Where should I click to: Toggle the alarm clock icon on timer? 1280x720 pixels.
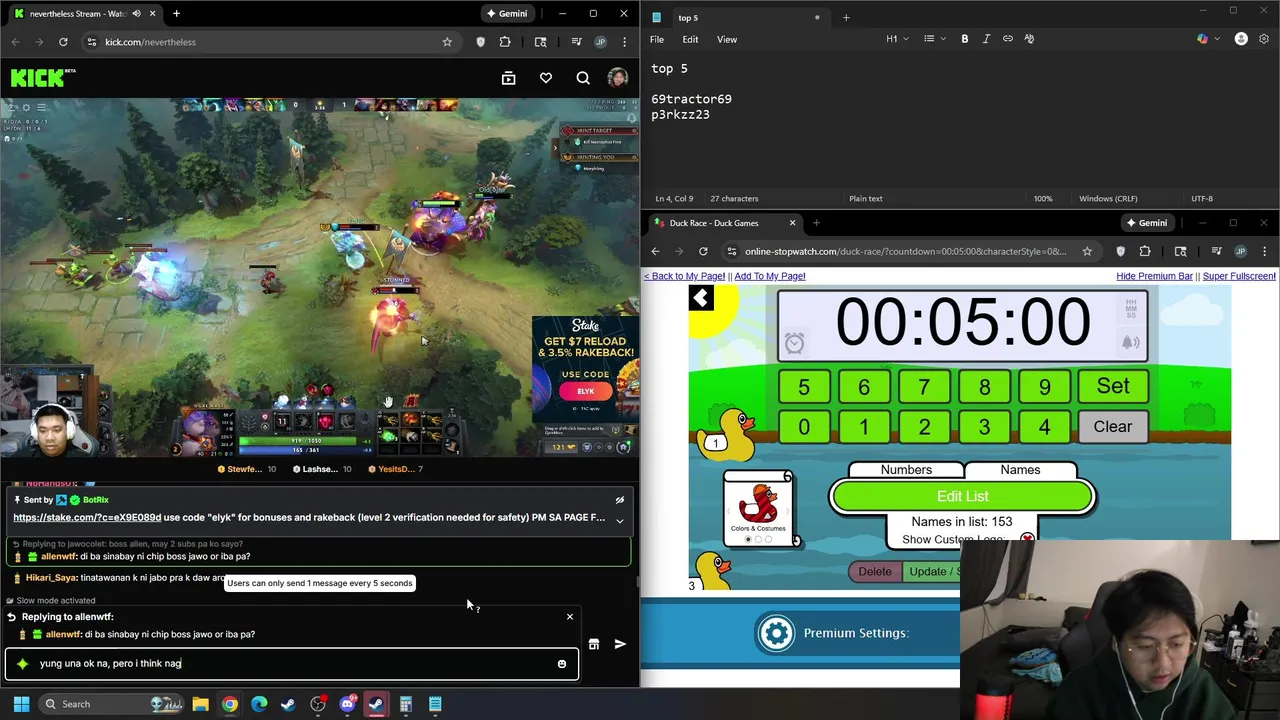794,343
